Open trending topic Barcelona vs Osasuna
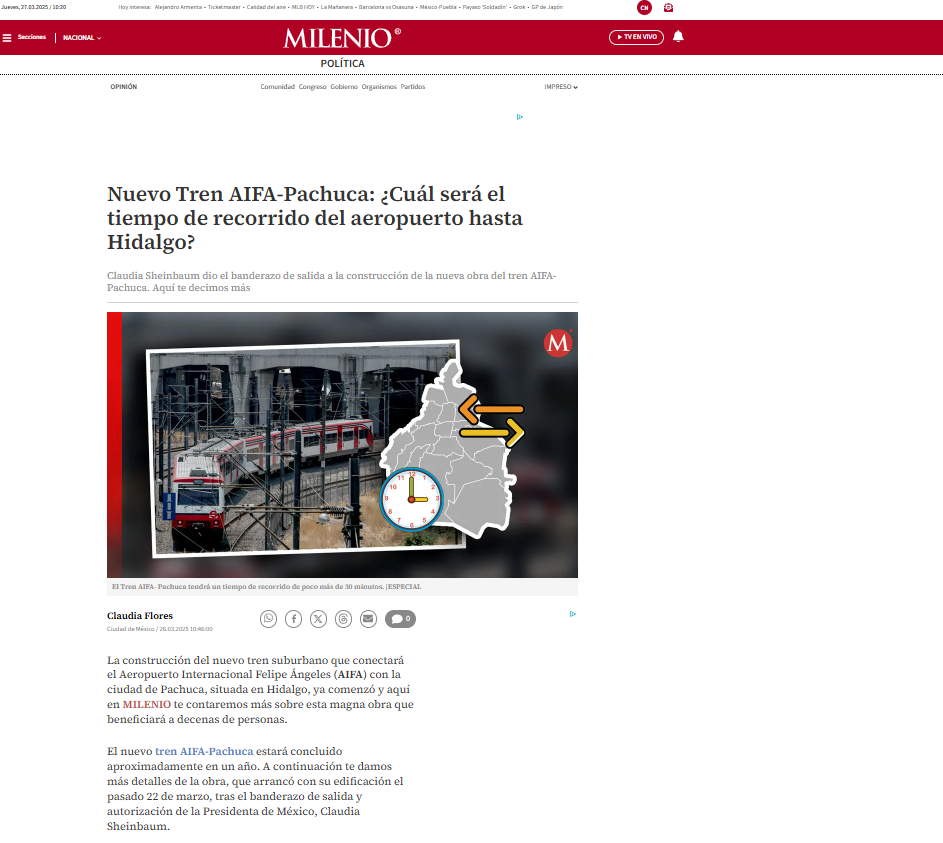Screen dimensions: 943x843 click(386, 7)
